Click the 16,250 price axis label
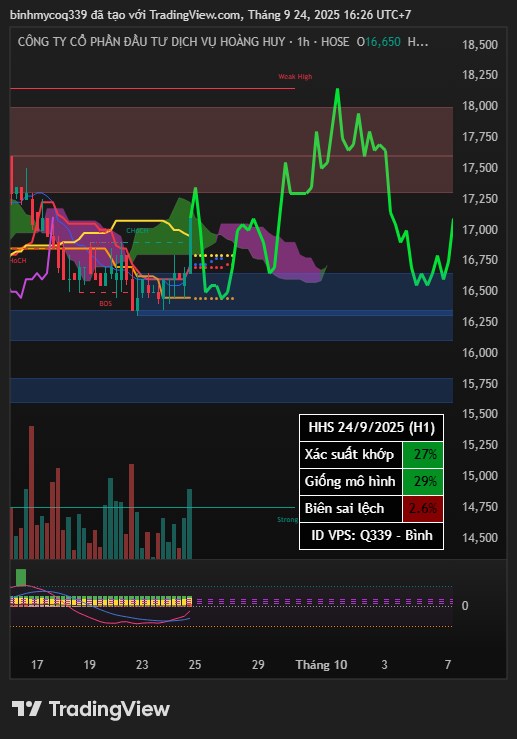 click(480, 321)
